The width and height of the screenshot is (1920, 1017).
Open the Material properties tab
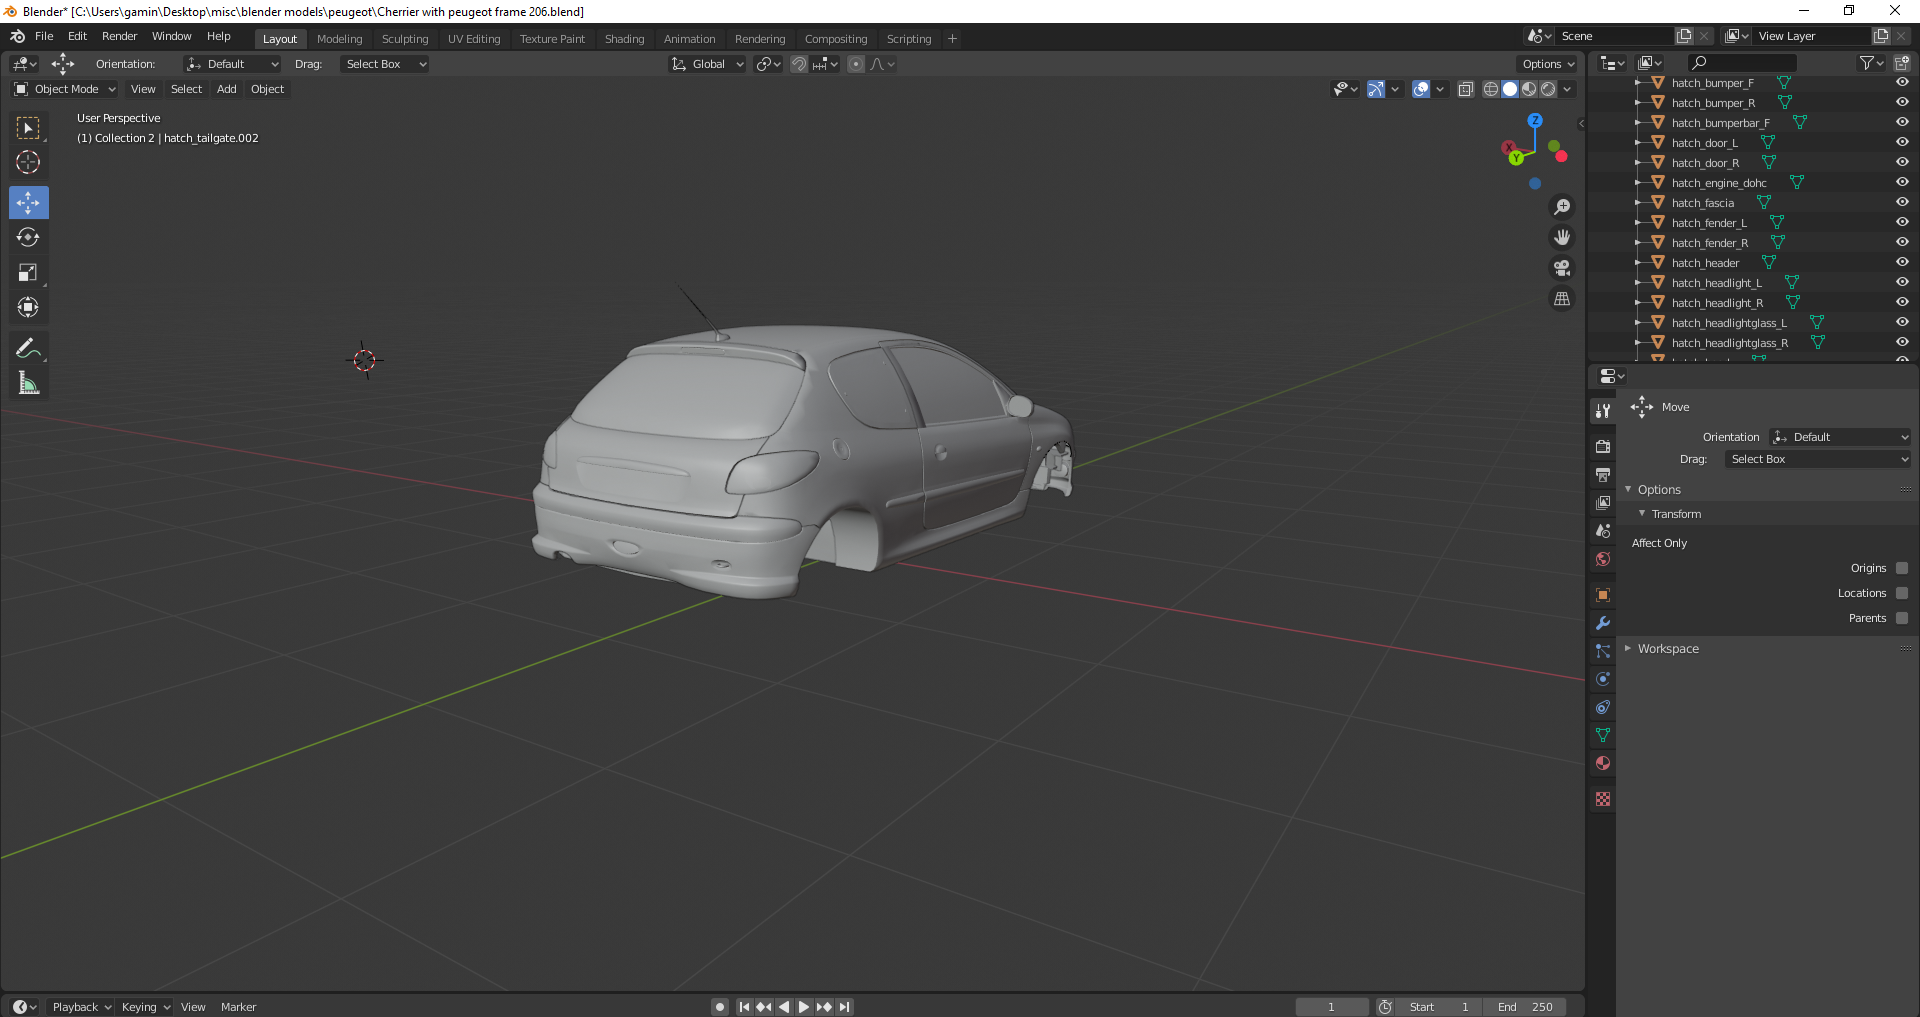(x=1603, y=763)
